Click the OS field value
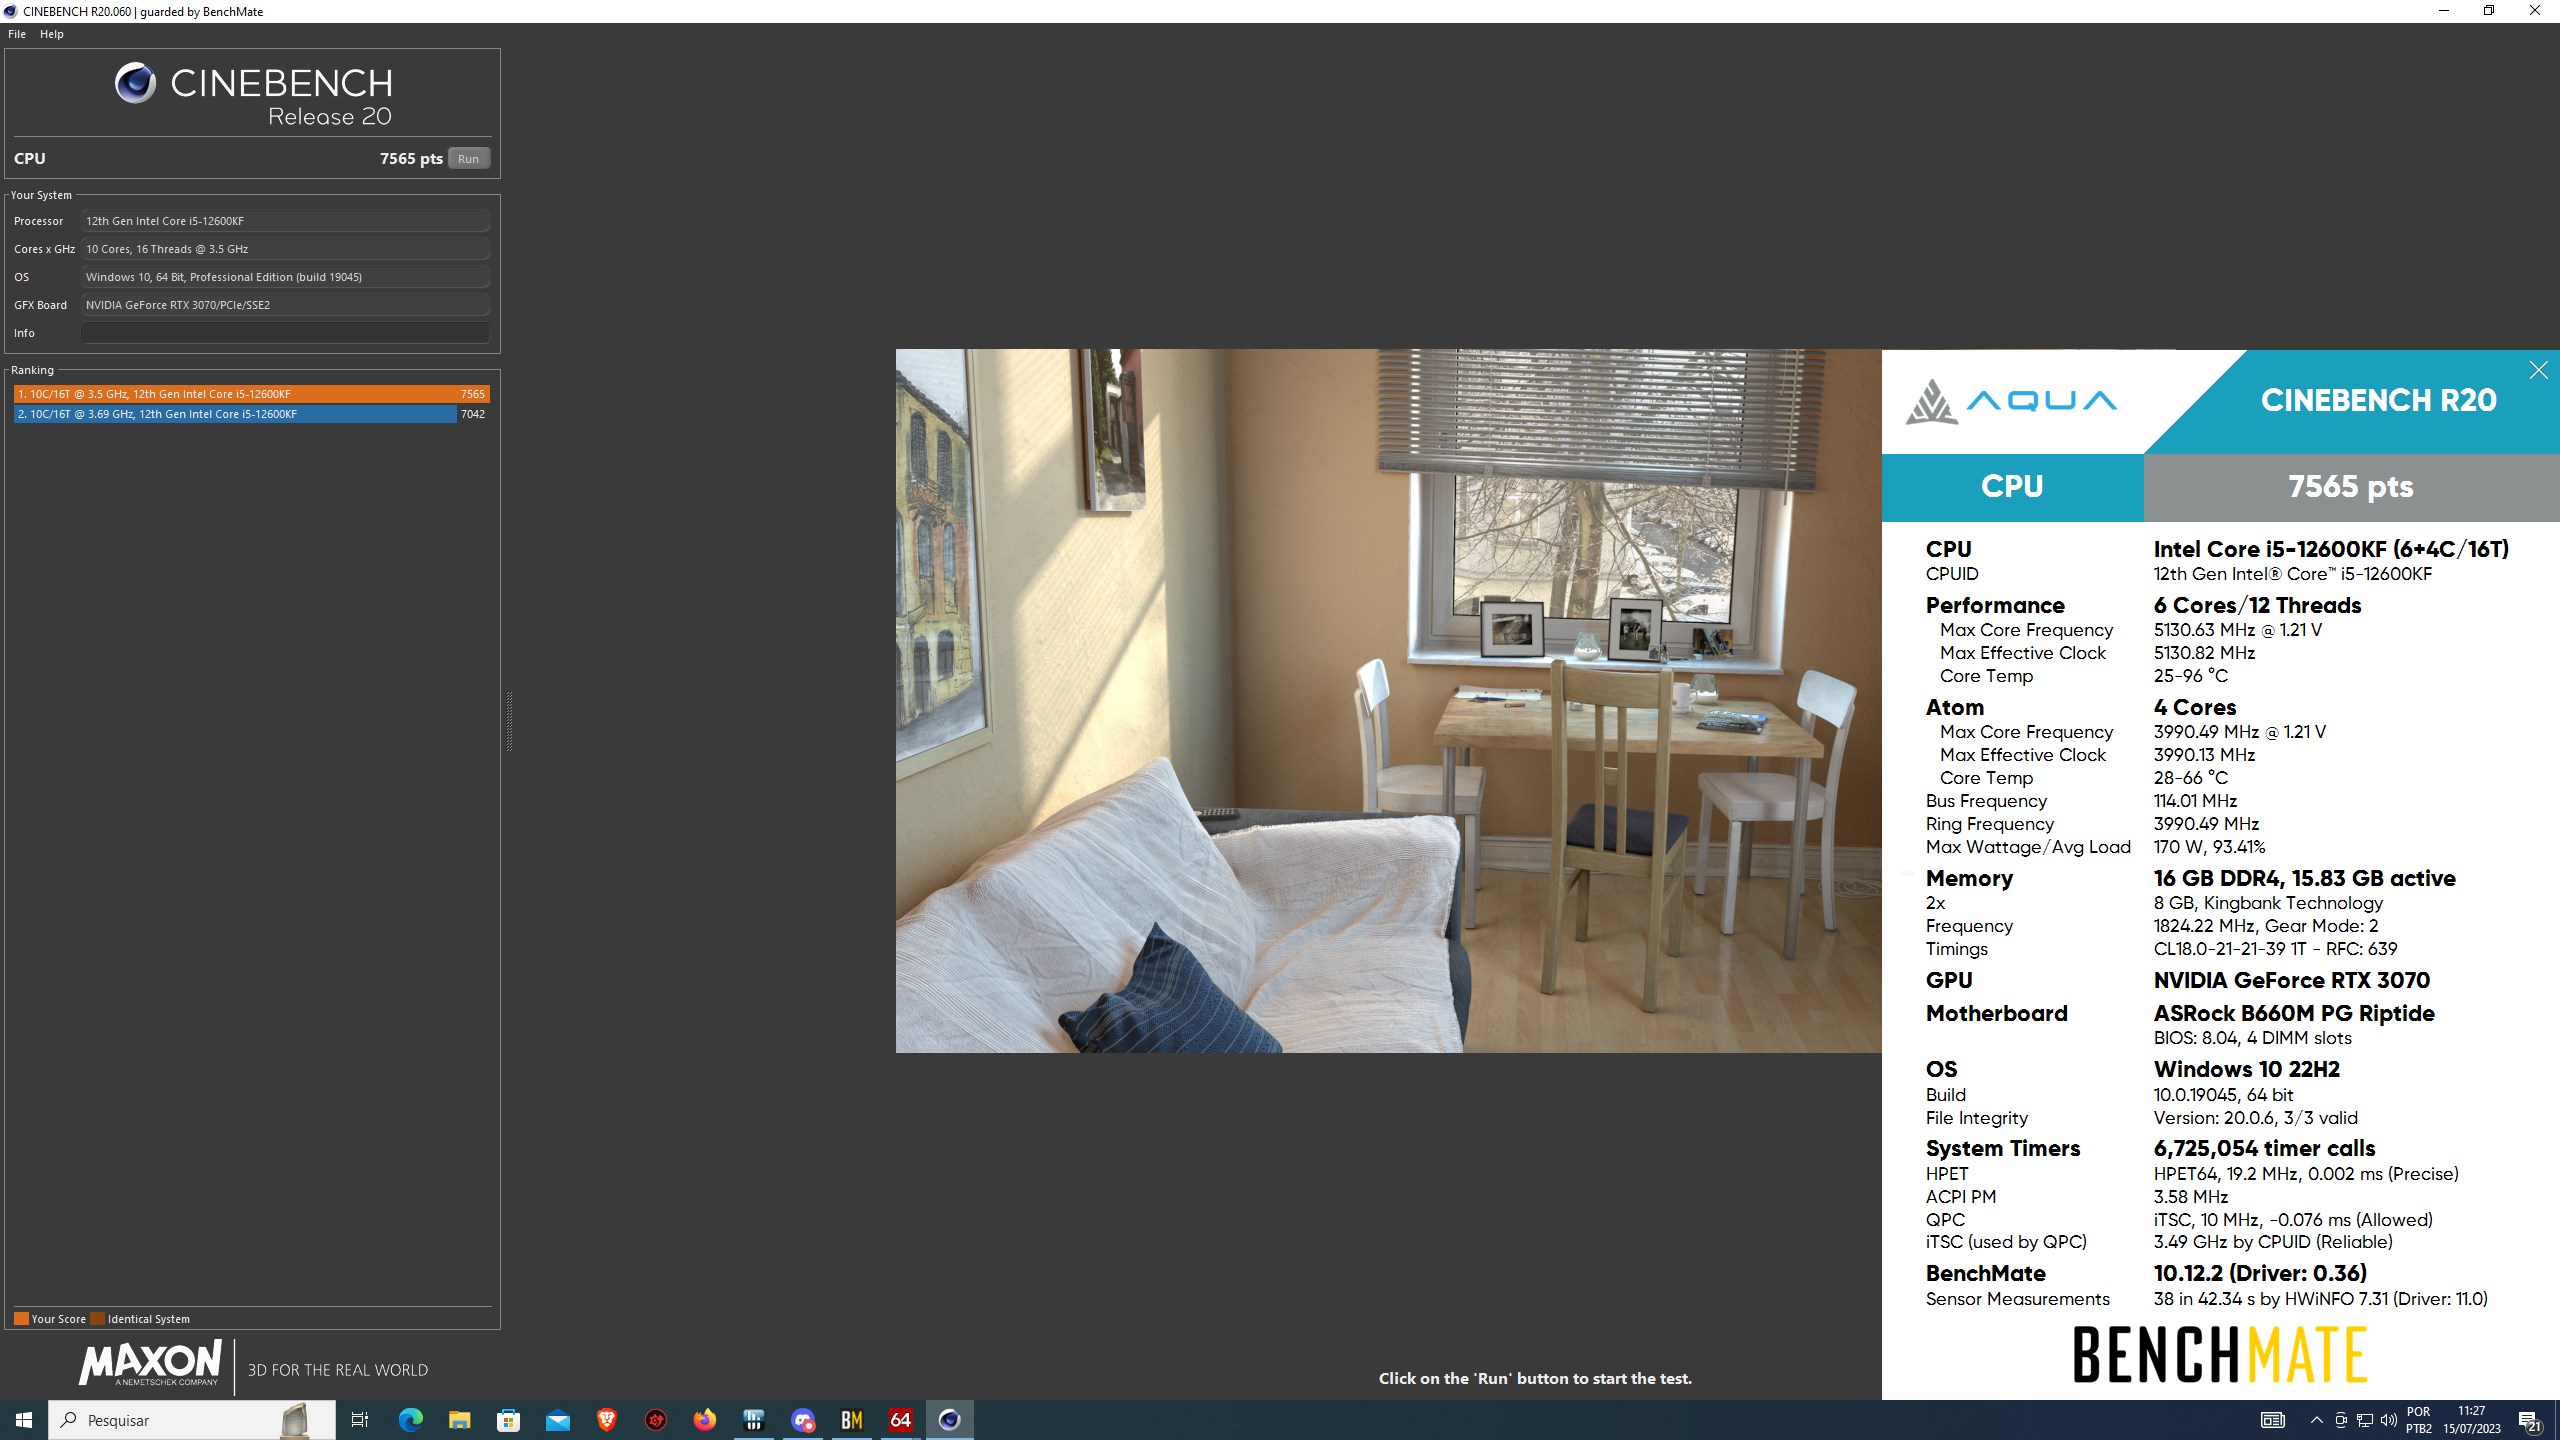The height and width of the screenshot is (1440, 2560). [x=285, y=277]
